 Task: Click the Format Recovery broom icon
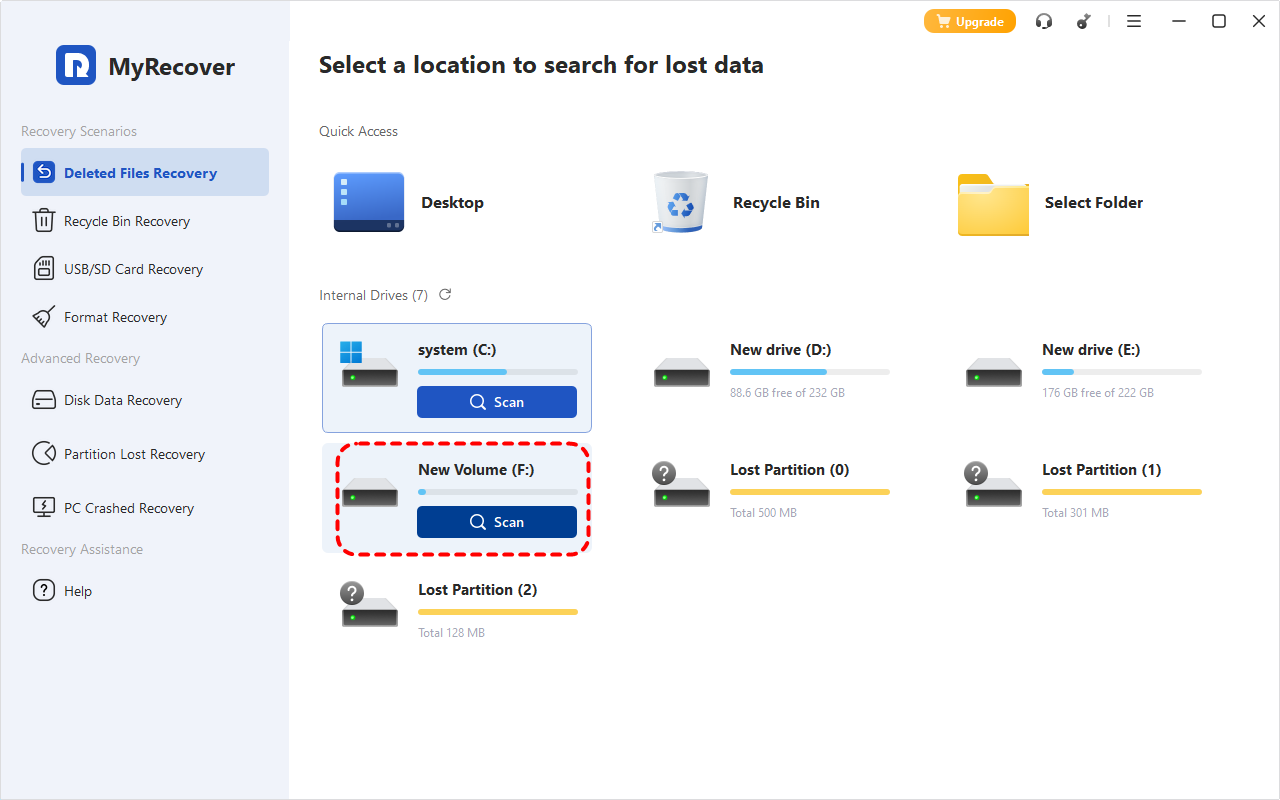coord(44,317)
